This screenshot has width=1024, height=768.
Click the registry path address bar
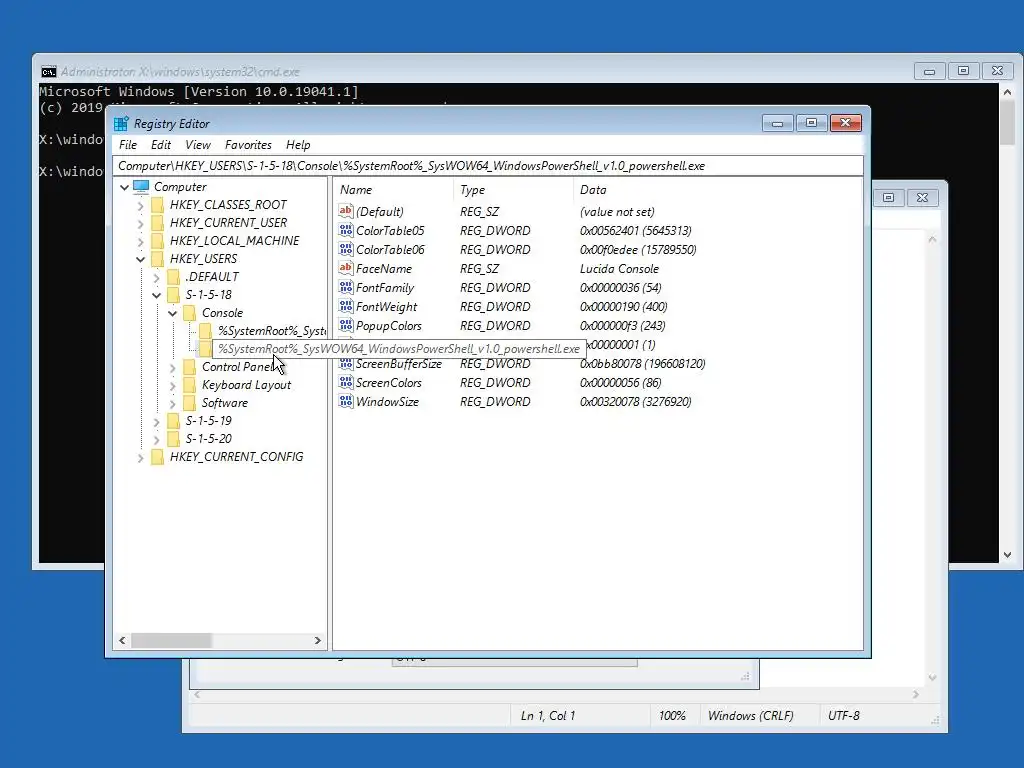coord(488,166)
